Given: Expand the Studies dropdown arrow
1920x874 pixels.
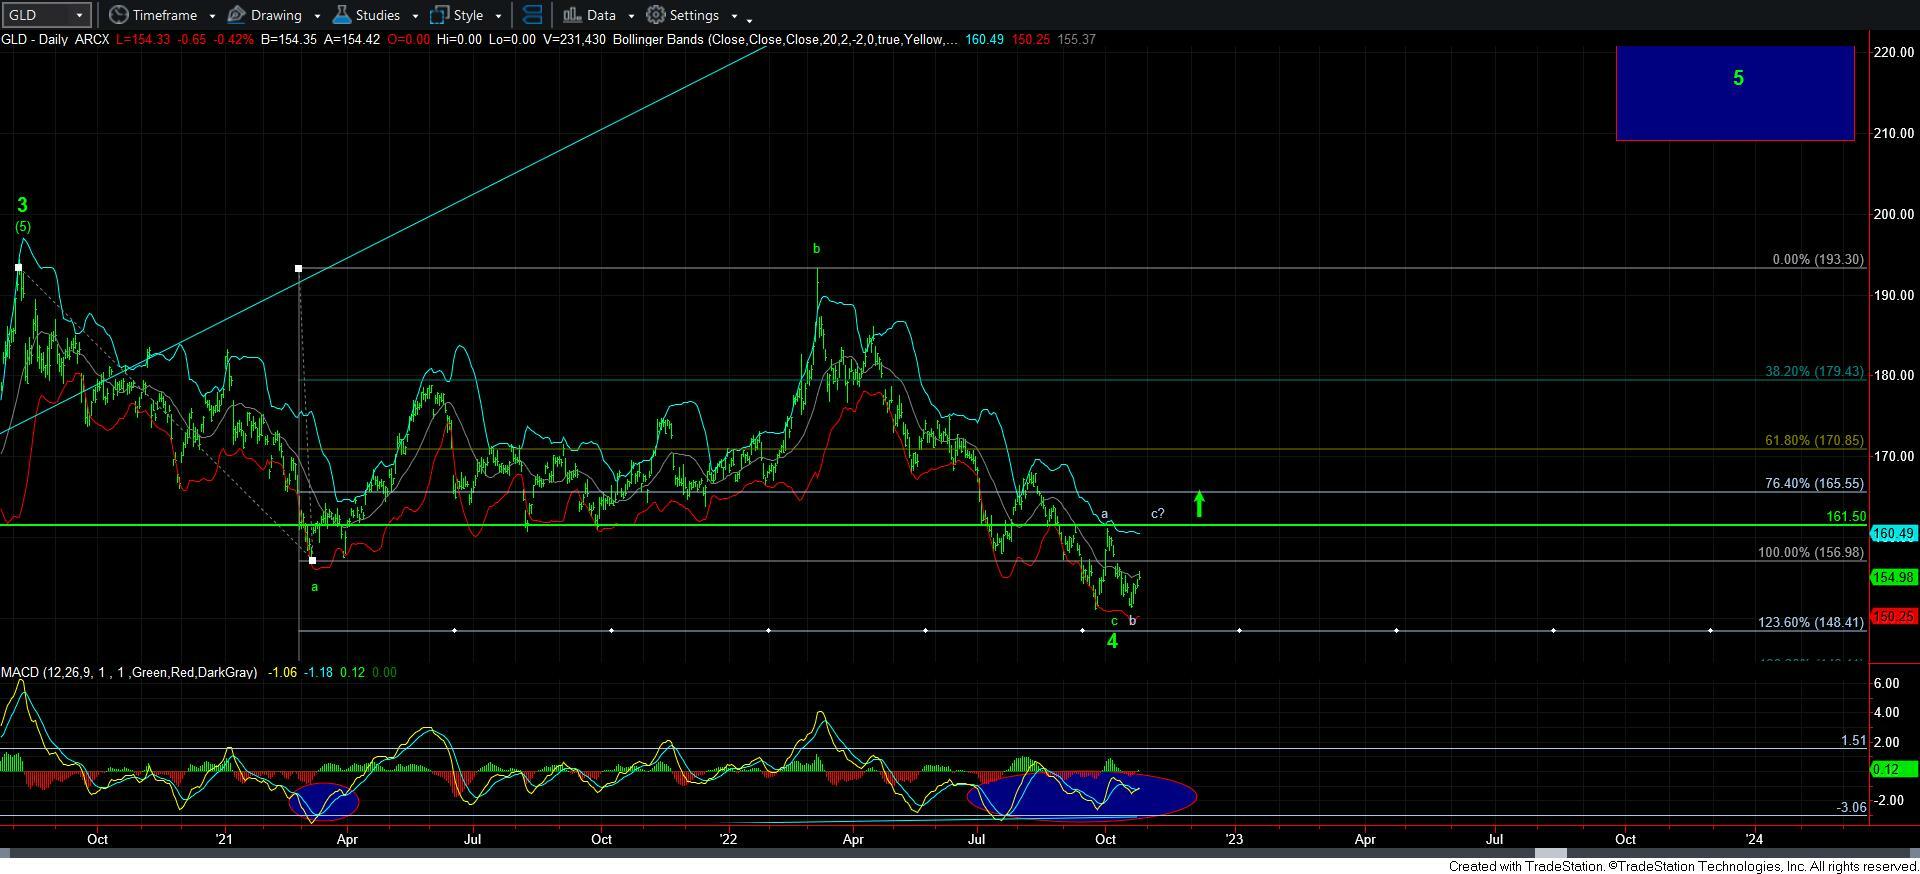Looking at the screenshot, I should pos(415,16).
